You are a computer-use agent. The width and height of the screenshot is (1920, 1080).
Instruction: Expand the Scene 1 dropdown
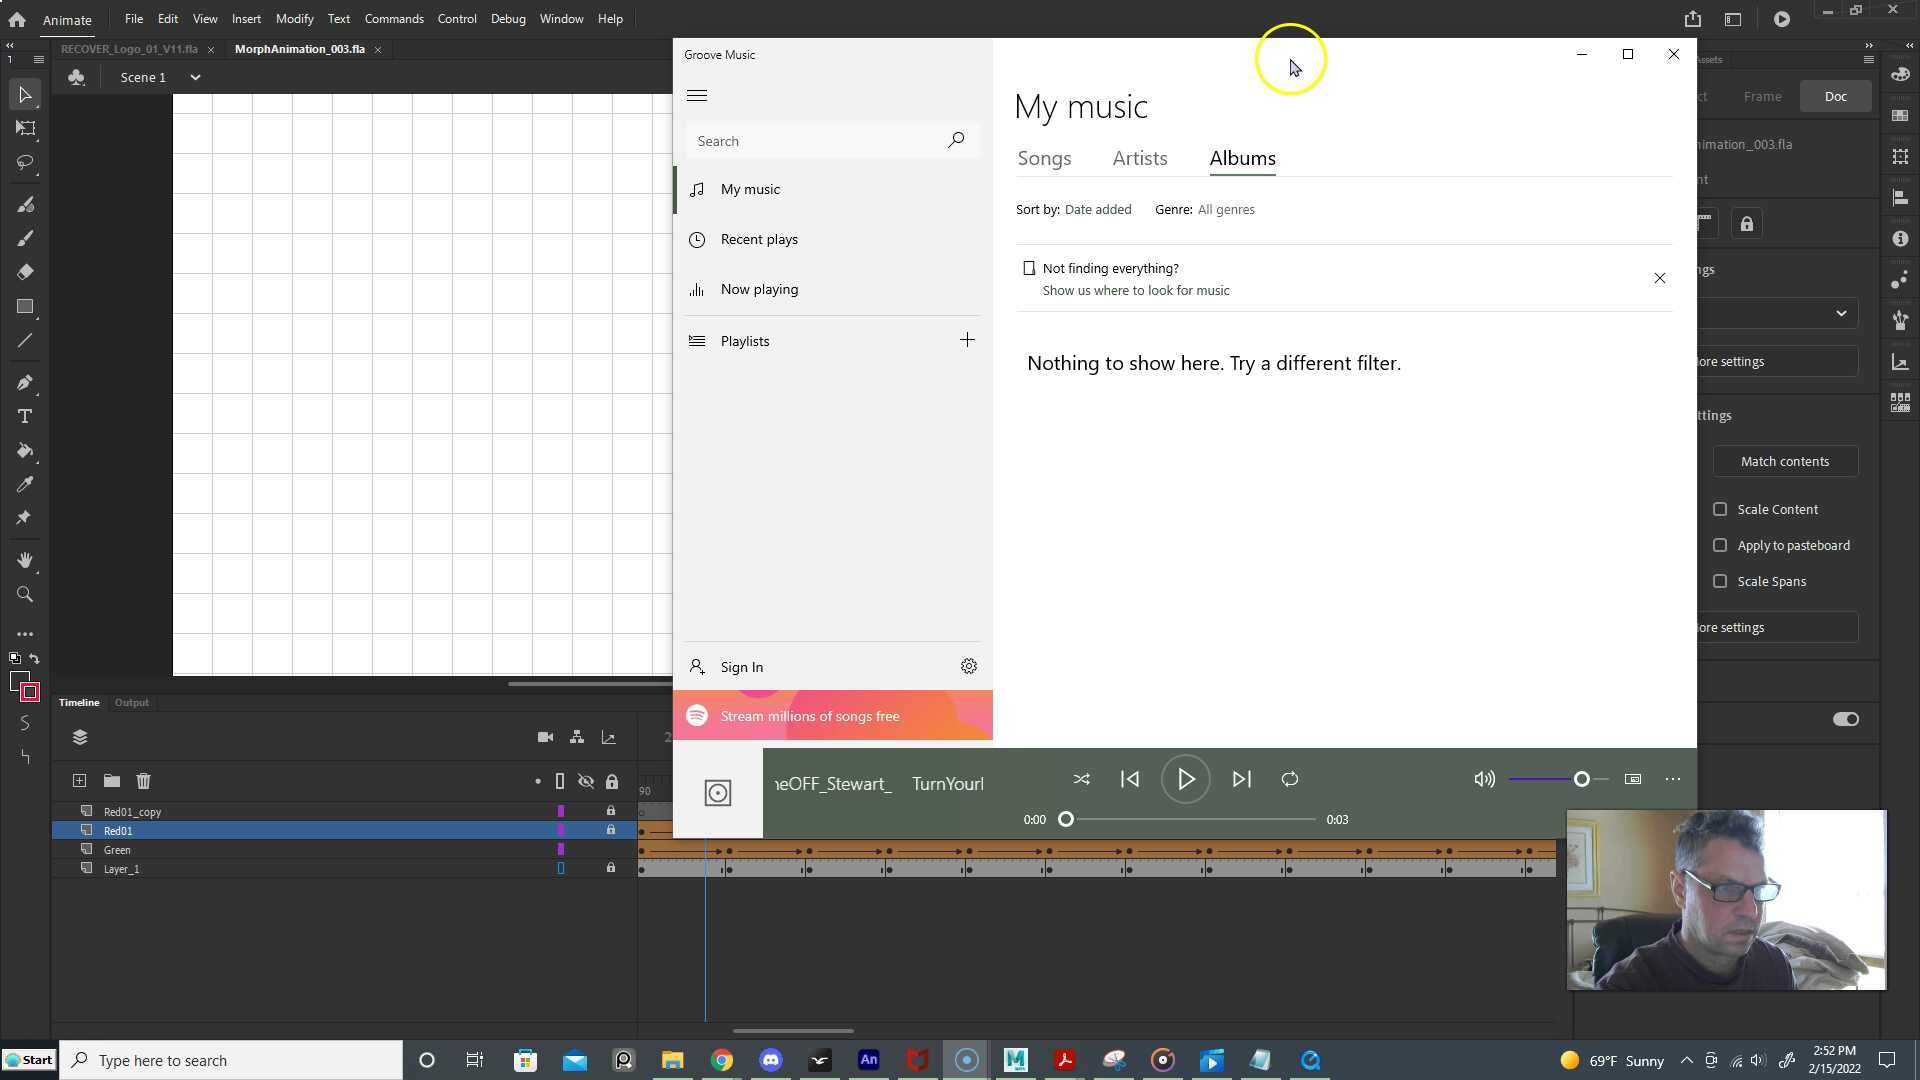click(195, 78)
